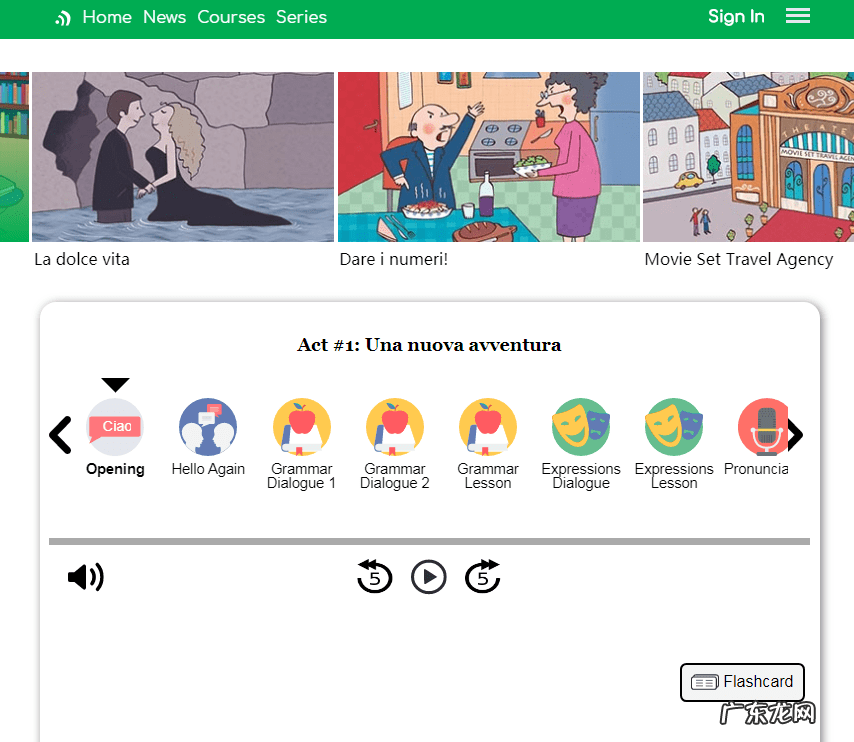Open the Grammar Lesson apple icon
Image resolution: width=854 pixels, height=742 pixels.
(488, 427)
